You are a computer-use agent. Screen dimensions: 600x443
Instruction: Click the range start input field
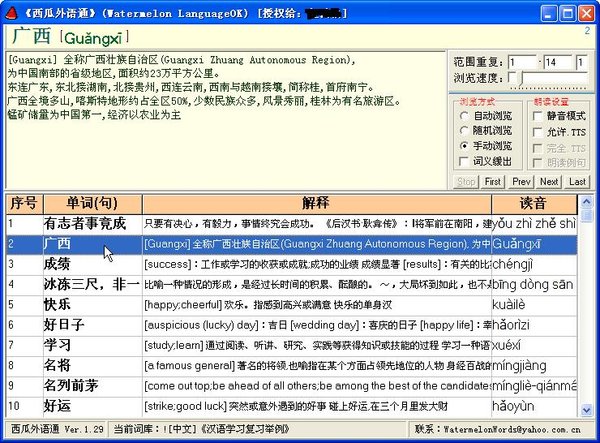pos(523,62)
